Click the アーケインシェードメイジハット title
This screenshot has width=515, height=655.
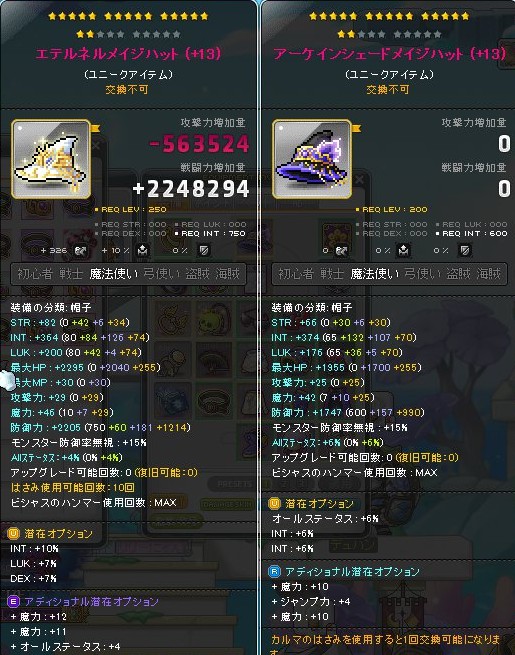[389, 54]
